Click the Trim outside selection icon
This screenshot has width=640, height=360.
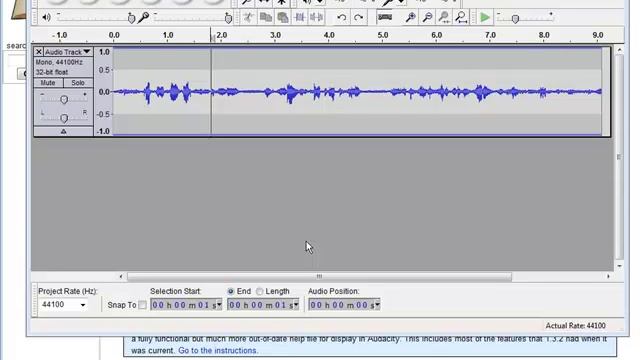click(300, 18)
